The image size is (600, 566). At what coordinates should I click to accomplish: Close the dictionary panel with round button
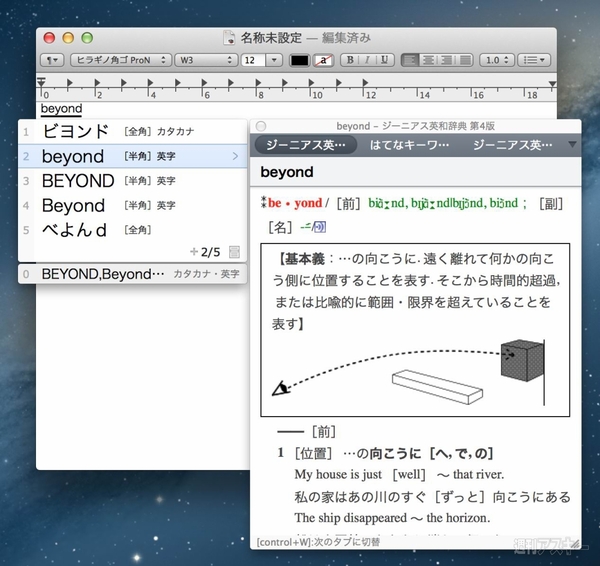[261, 126]
